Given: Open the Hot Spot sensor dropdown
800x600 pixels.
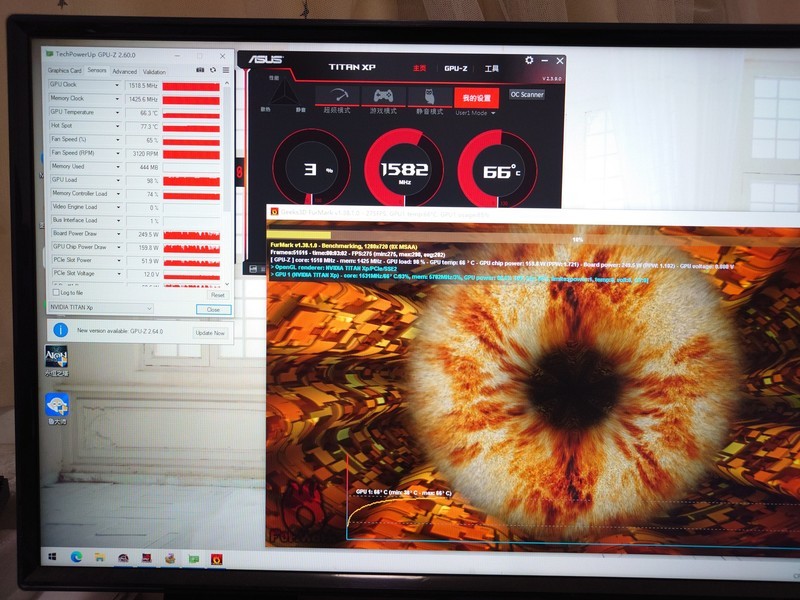Looking at the screenshot, I should pyautogui.click(x=117, y=126).
